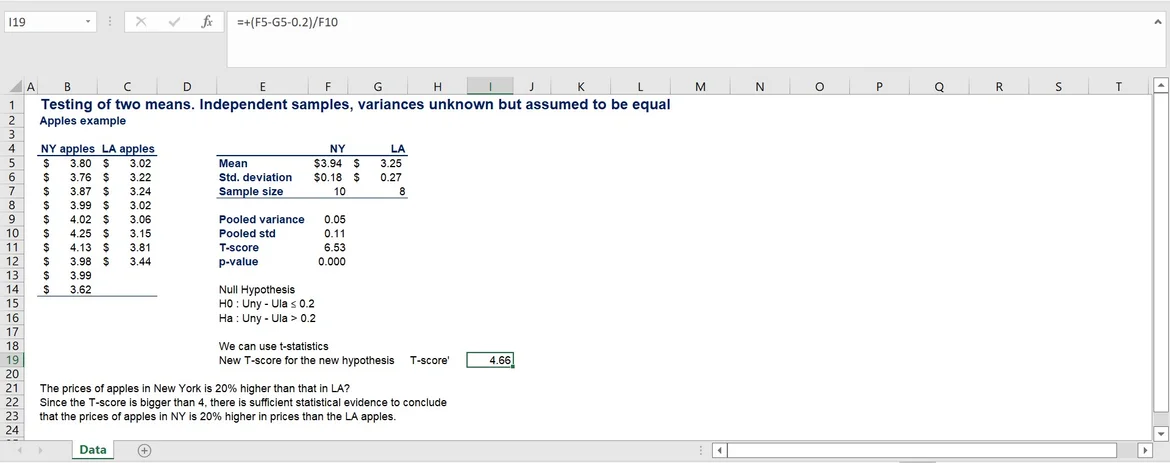Click the Cancel X icon in formula bar

click(142, 22)
